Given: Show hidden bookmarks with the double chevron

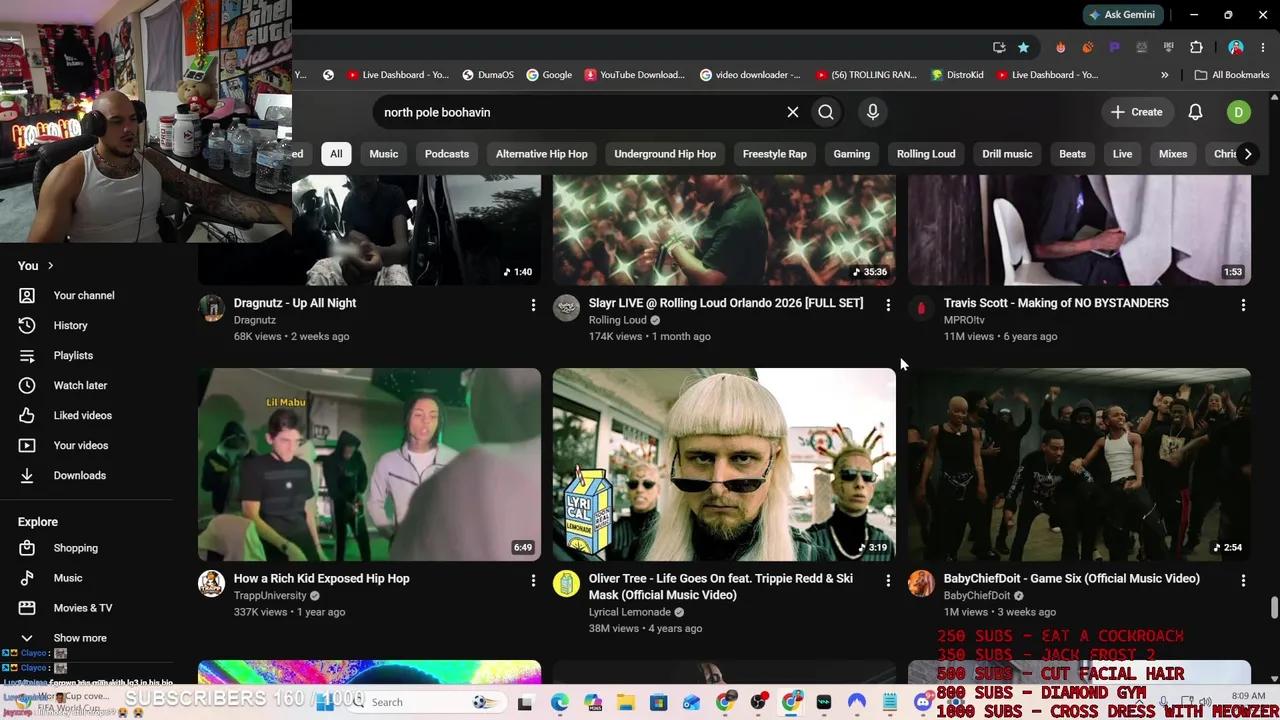Looking at the screenshot, I should coord(1164,75).
